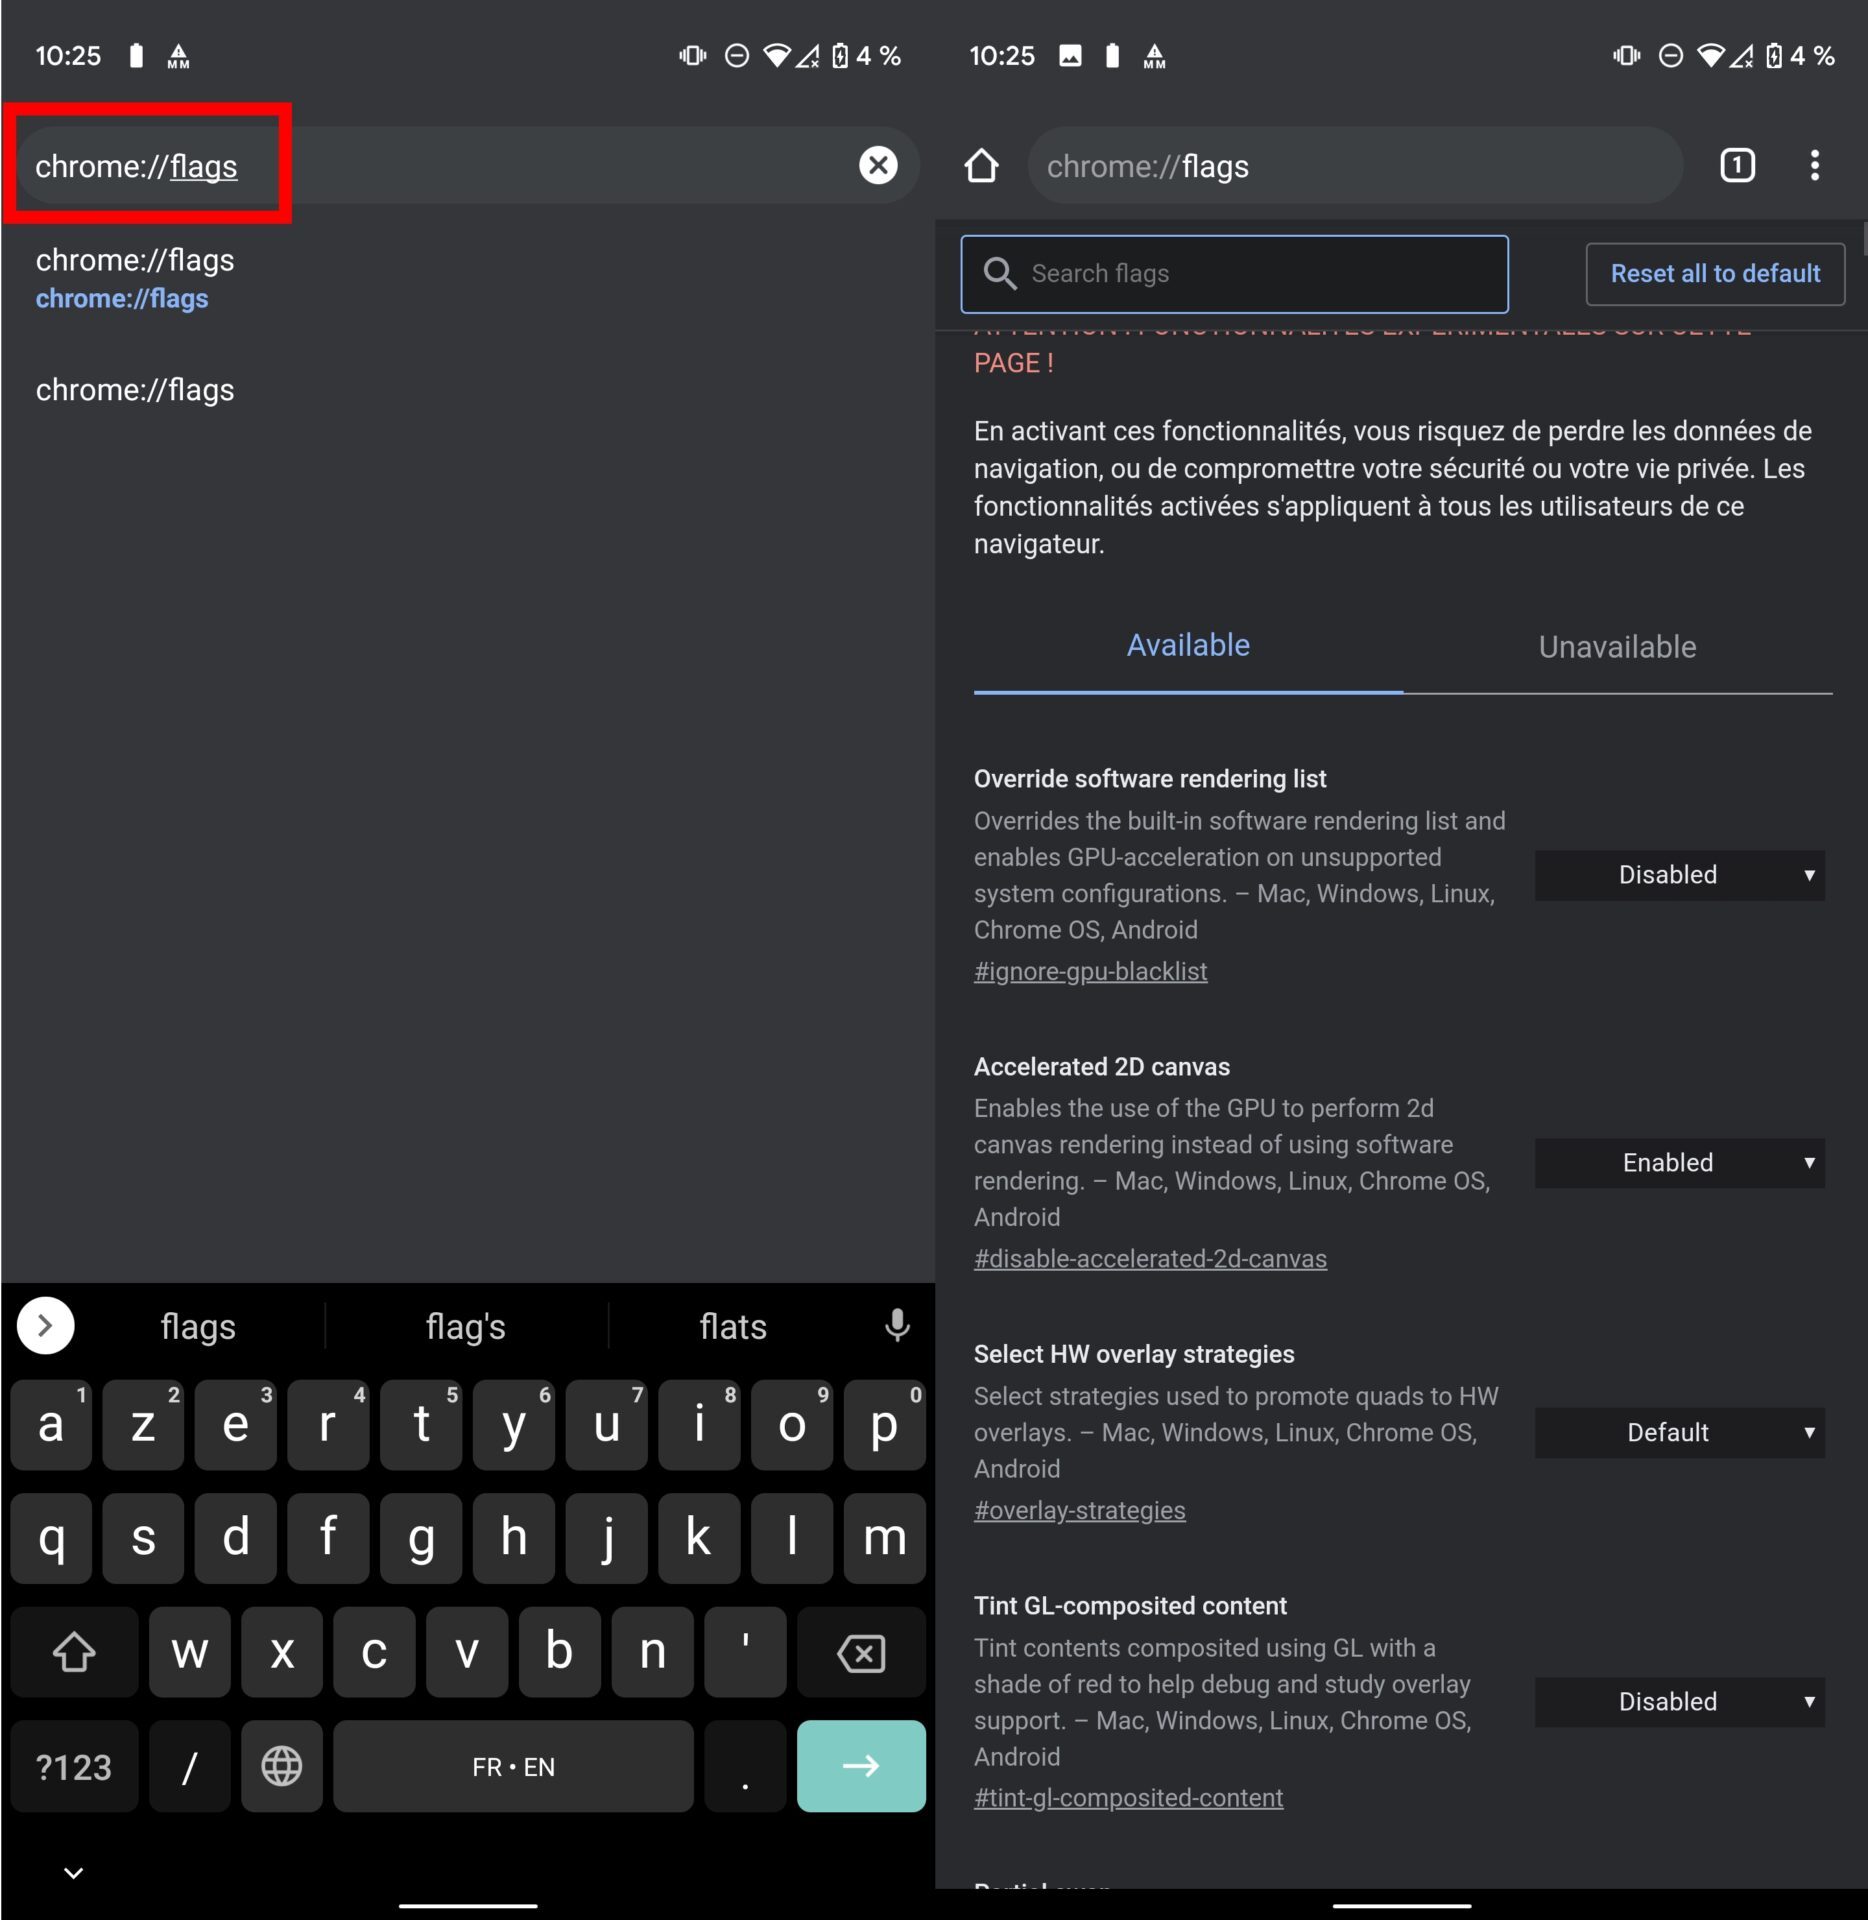Screen dimensions: 1868x1920
Task: Tap the globe language switch key
Action: coord(282,1766)
